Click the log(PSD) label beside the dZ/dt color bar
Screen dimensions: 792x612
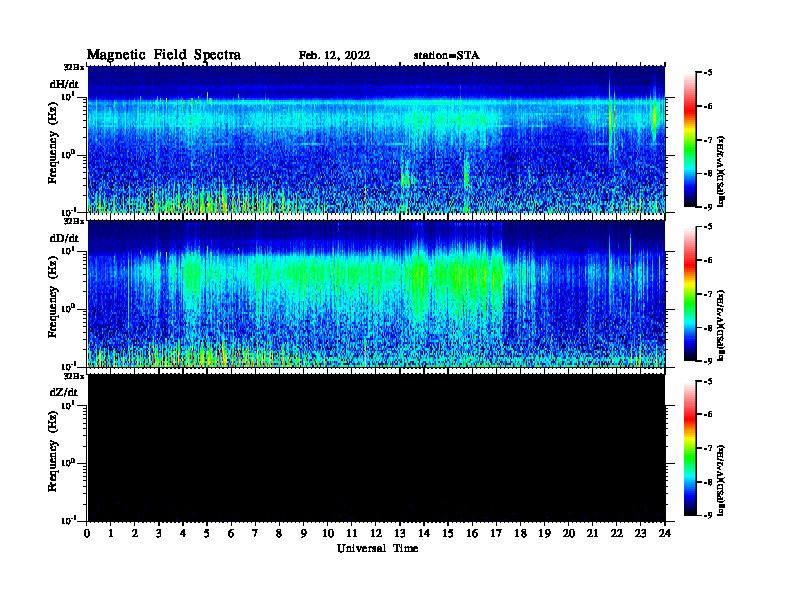[722, 480]
